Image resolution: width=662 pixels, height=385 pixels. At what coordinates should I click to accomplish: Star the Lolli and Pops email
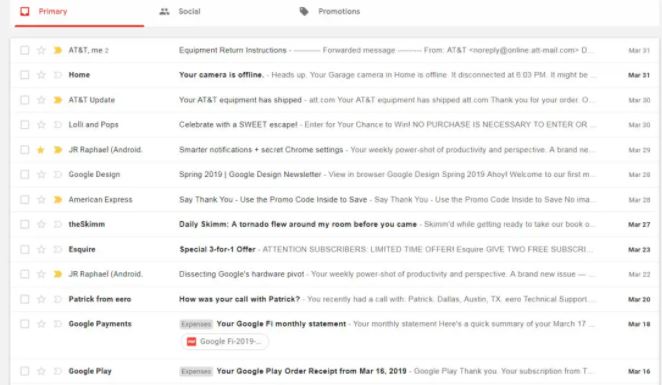point(41,125)
